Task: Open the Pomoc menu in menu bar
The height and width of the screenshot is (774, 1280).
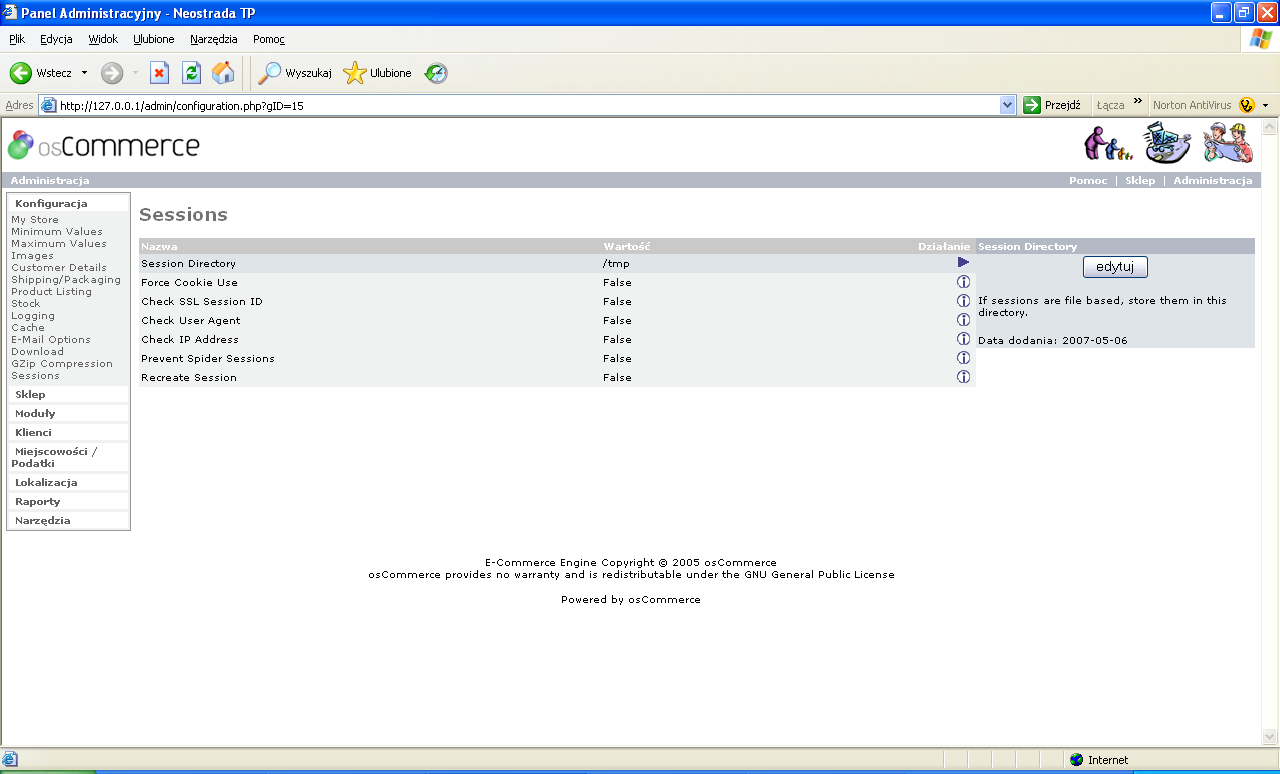Action: pos(269,39)
